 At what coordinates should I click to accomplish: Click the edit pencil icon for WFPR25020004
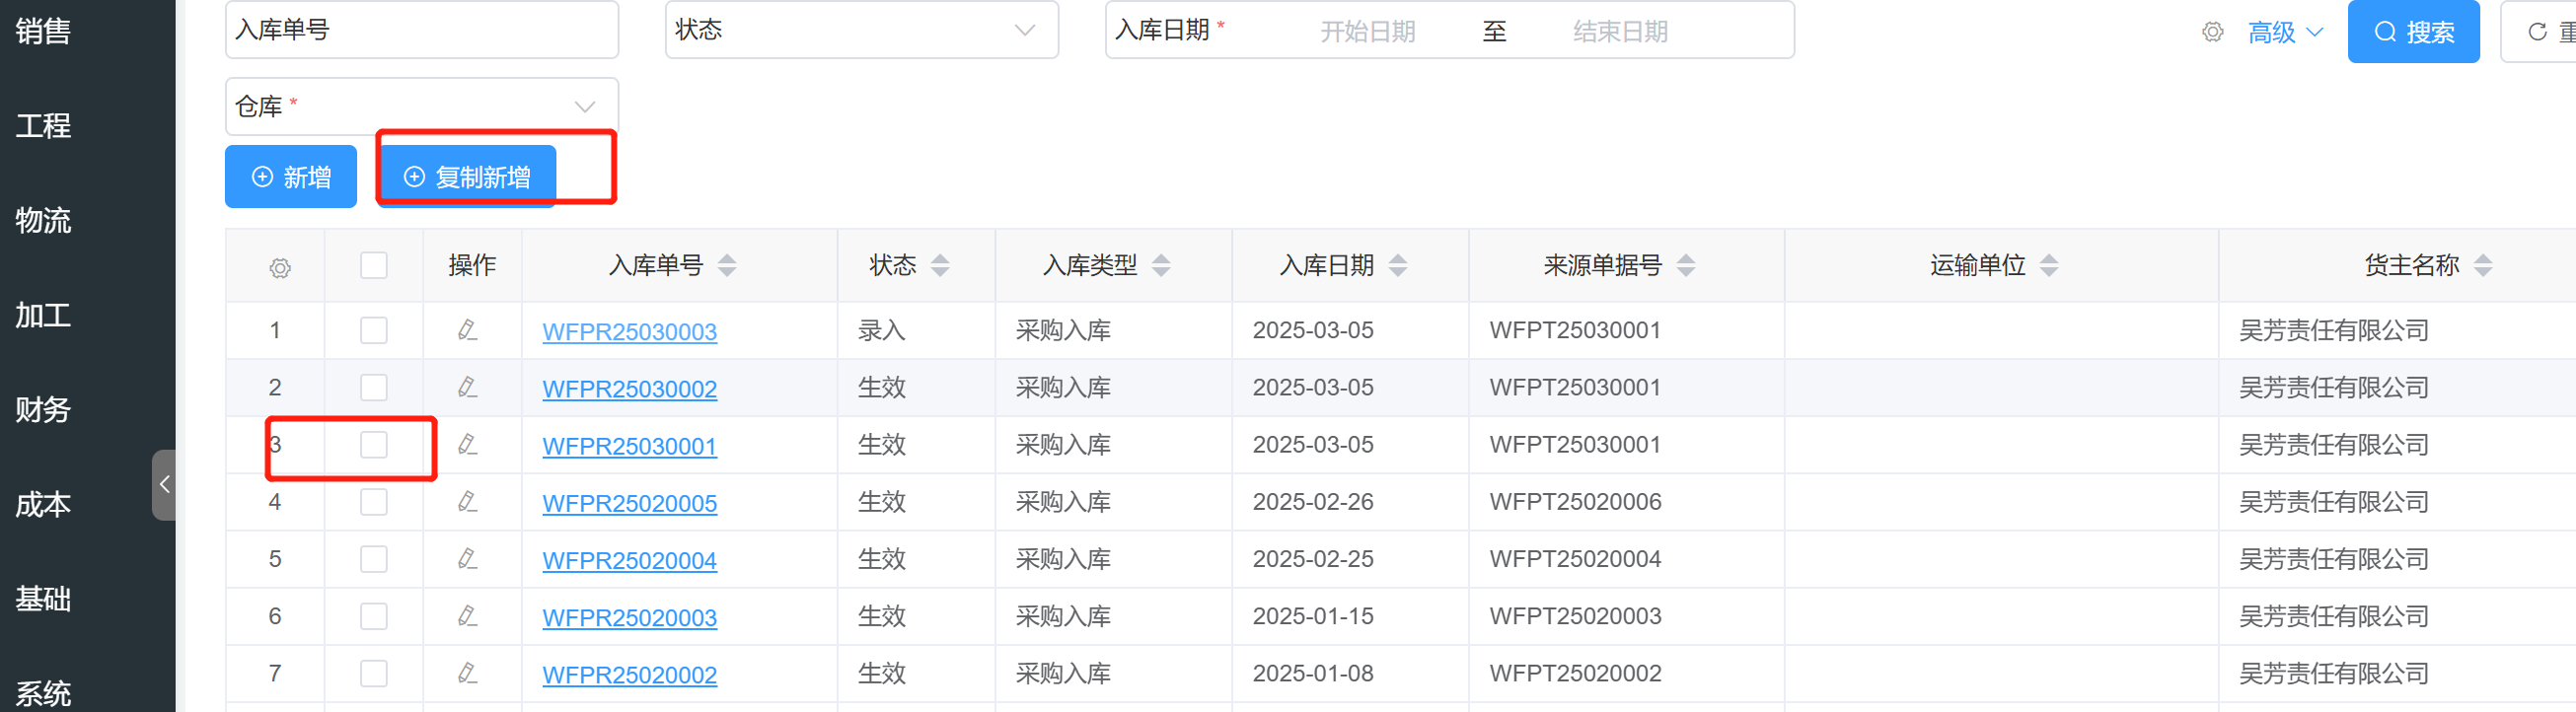(467, 558)
